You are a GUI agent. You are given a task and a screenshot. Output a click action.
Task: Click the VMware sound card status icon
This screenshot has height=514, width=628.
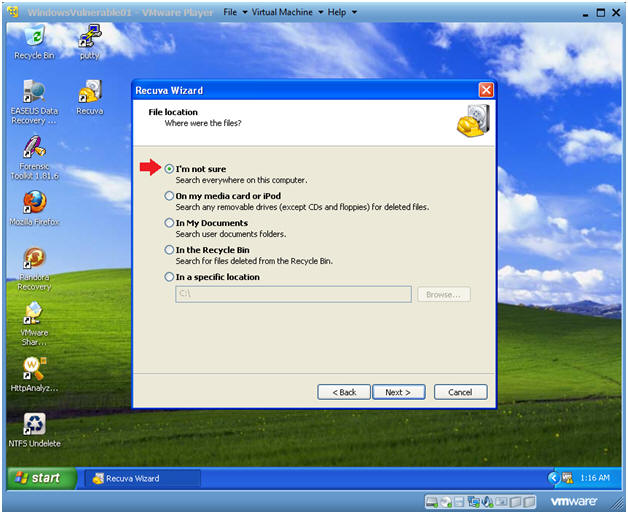(x=487, y=502)
